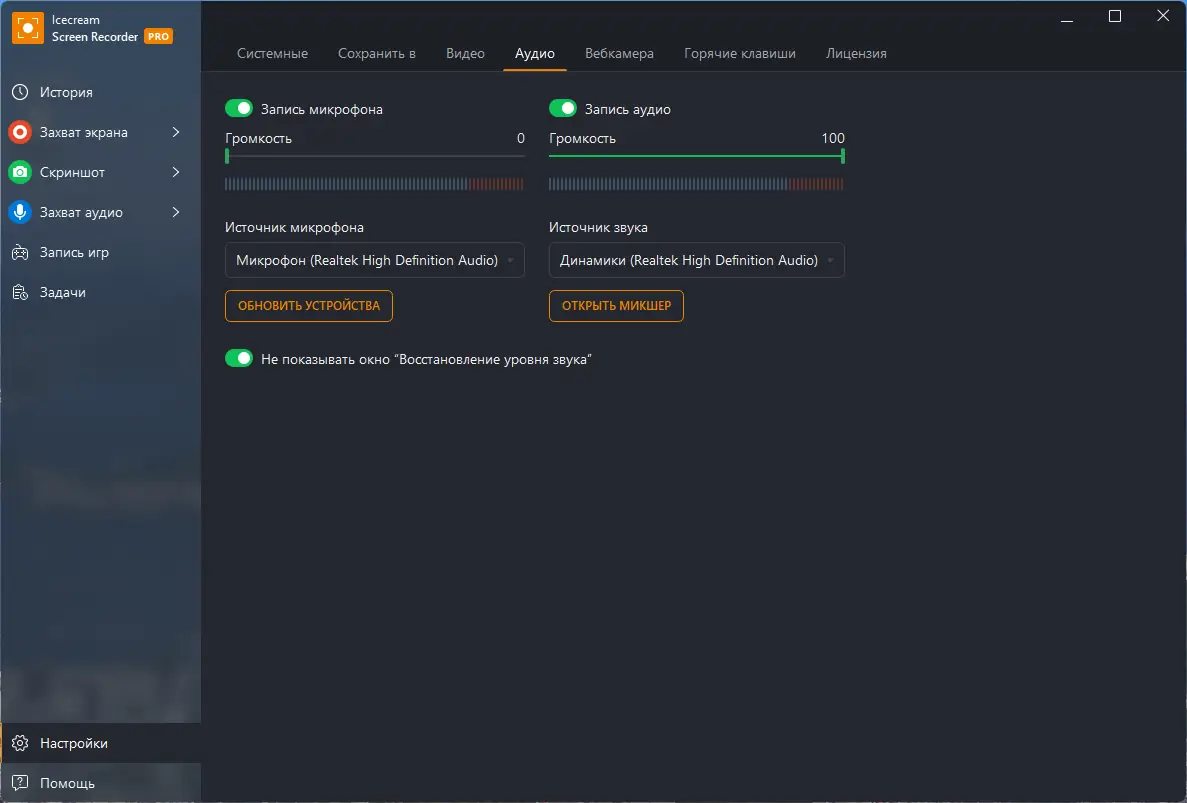This screenshot has height=803, width=1187.
Task: Click the «Обновить устройства» button
Action: (309, 306)
